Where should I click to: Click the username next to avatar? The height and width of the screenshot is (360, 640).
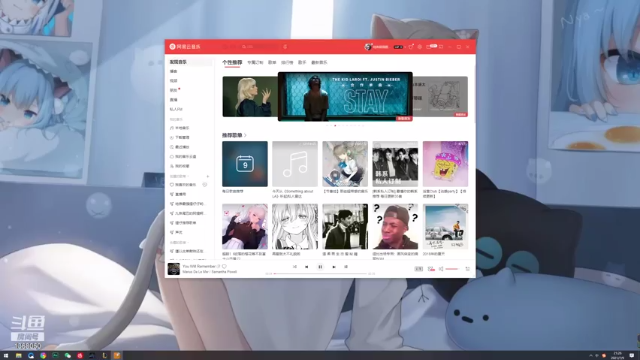coord(381,47)
